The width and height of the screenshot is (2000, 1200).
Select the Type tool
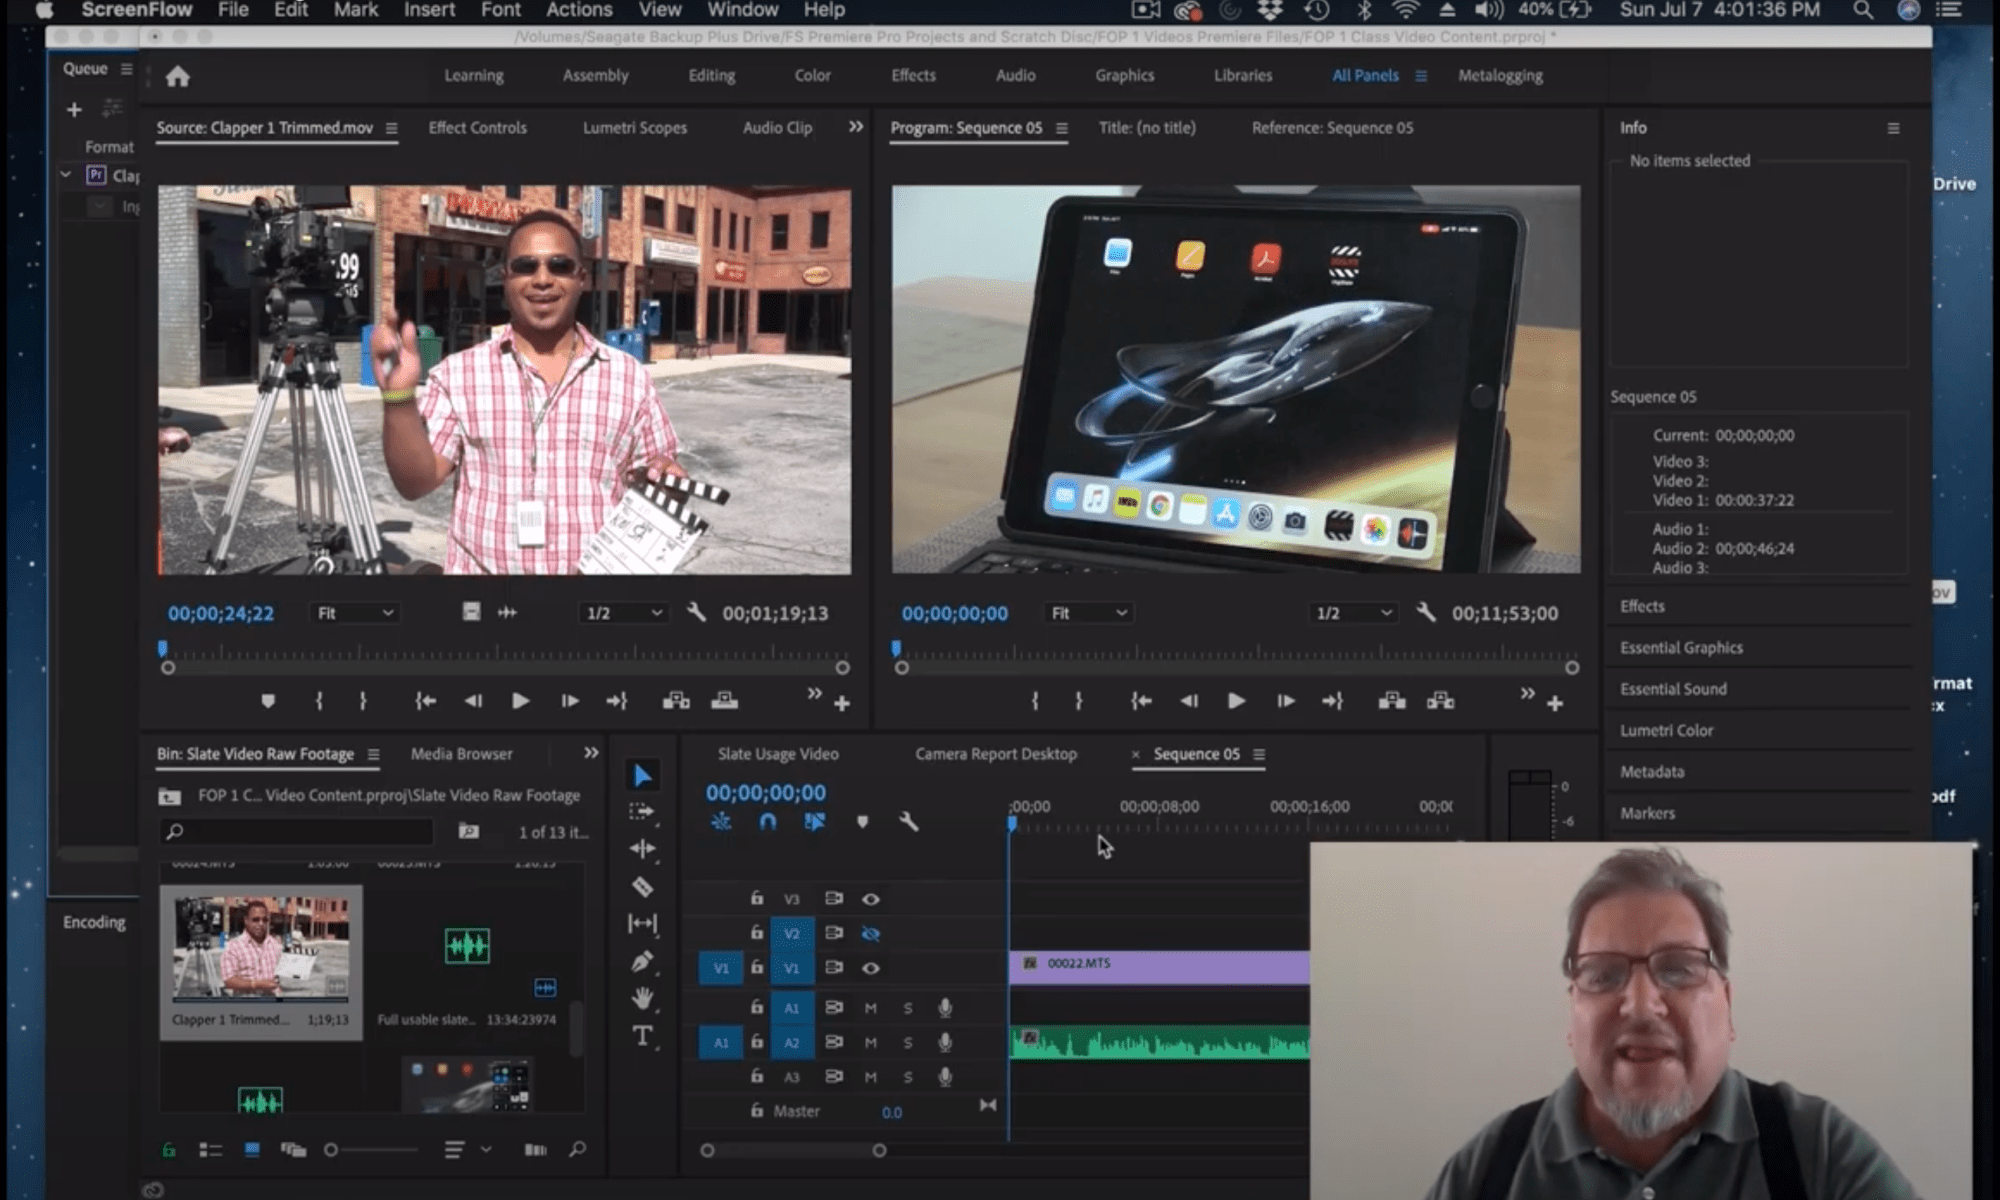pos(642,1036)
